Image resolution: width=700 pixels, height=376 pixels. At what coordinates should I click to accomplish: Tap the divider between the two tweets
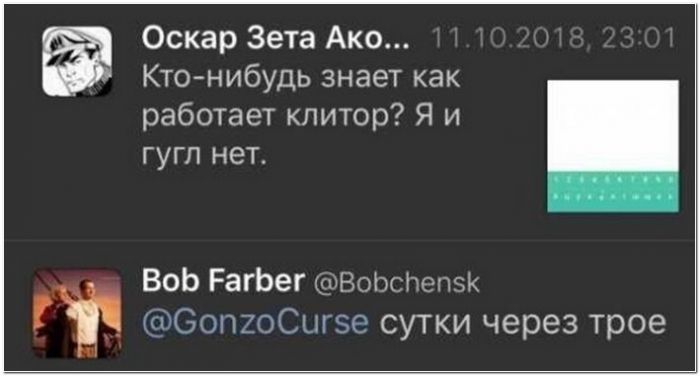[x=350, y=240]
